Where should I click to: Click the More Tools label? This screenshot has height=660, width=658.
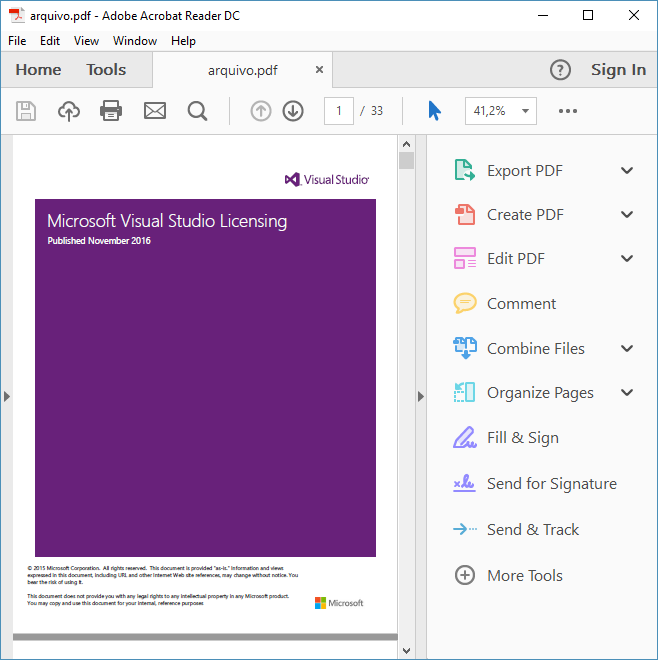coord(525,575)
